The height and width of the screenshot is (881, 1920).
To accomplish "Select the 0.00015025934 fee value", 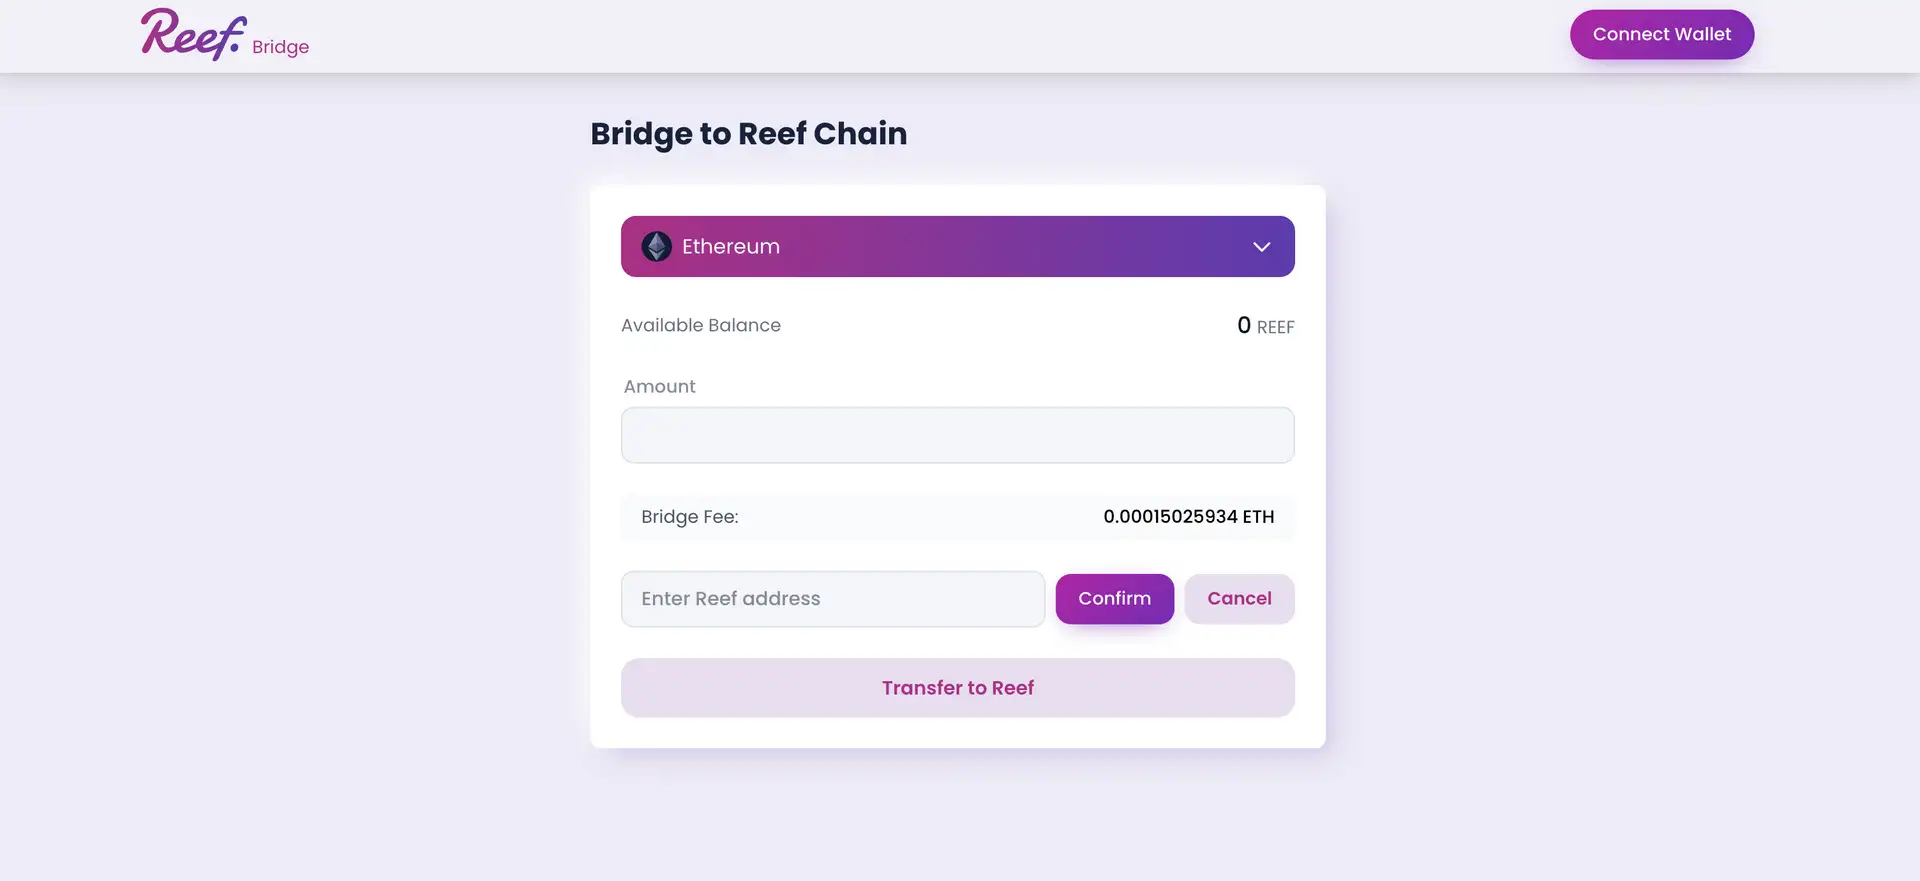I will [x=1170, y=517].
